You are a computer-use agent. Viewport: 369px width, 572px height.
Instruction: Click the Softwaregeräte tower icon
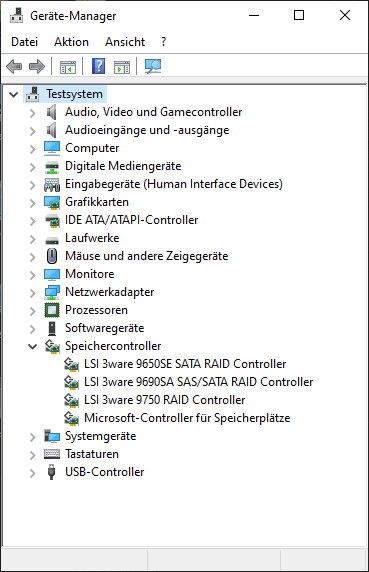coord(52,328)
